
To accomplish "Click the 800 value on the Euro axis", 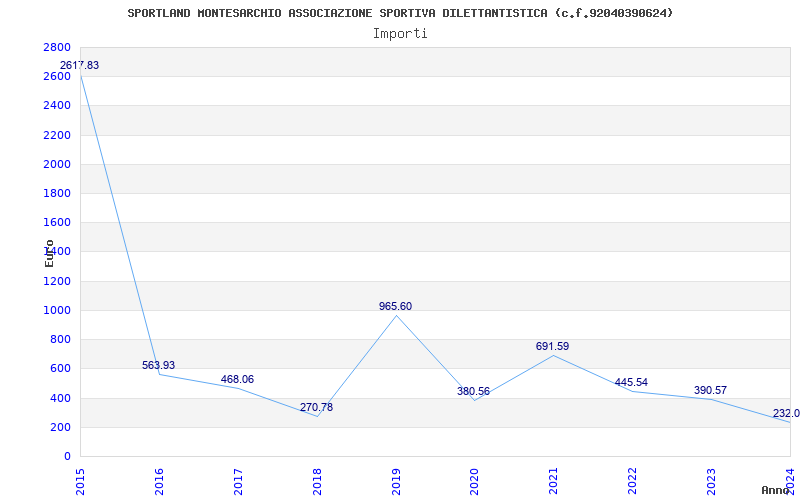I will pyautogui.click(x=61, y=339).
